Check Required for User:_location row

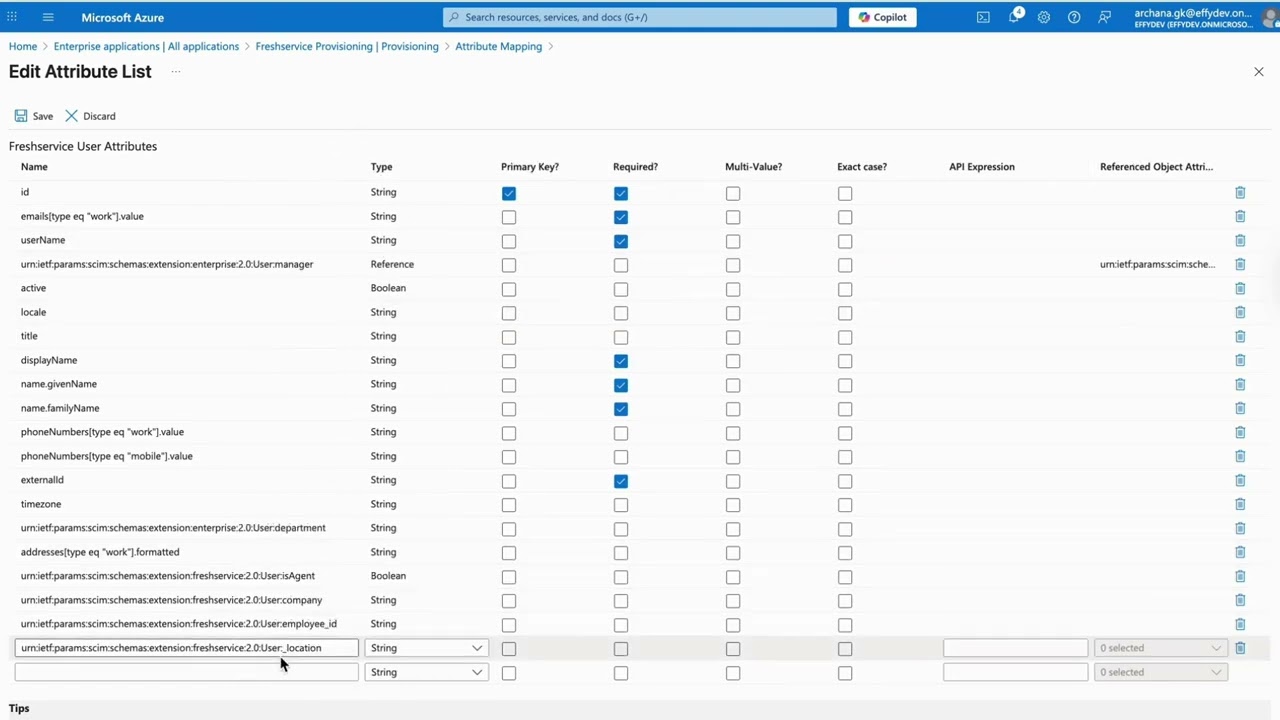coord(621,649)
